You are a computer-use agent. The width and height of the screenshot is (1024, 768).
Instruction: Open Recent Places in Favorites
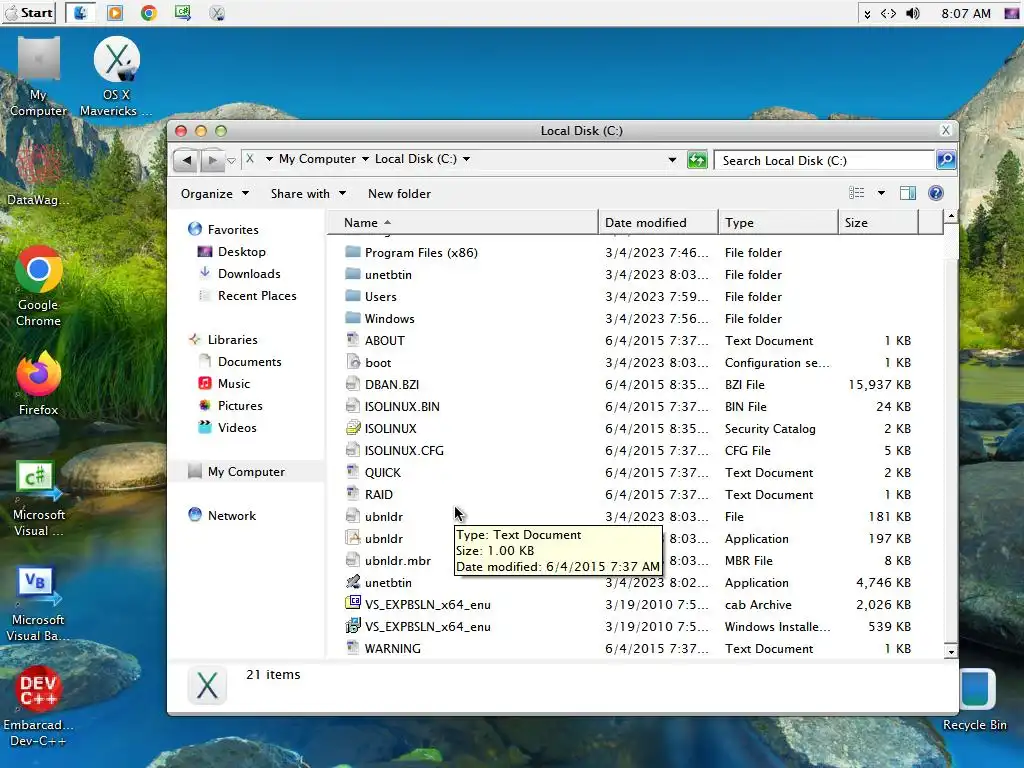[x=257, y=296]
